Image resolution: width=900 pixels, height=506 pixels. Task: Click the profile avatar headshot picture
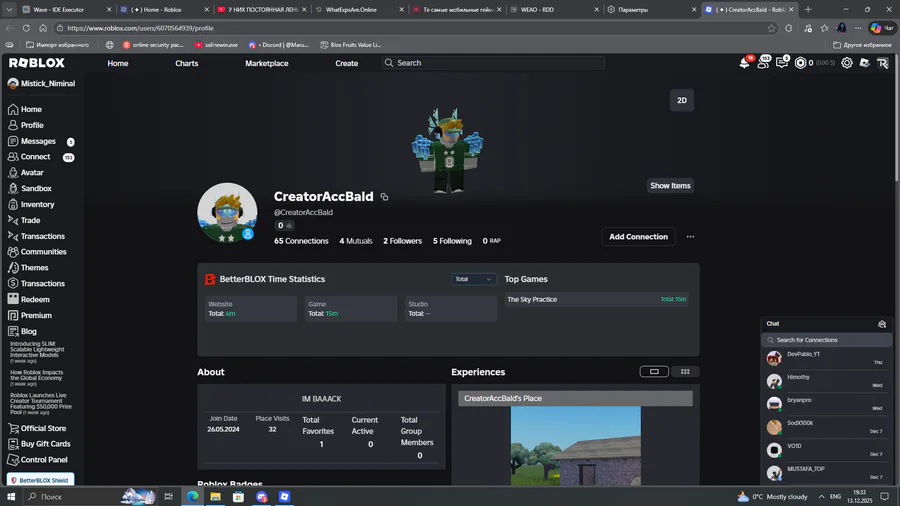[x=227, y=213]
